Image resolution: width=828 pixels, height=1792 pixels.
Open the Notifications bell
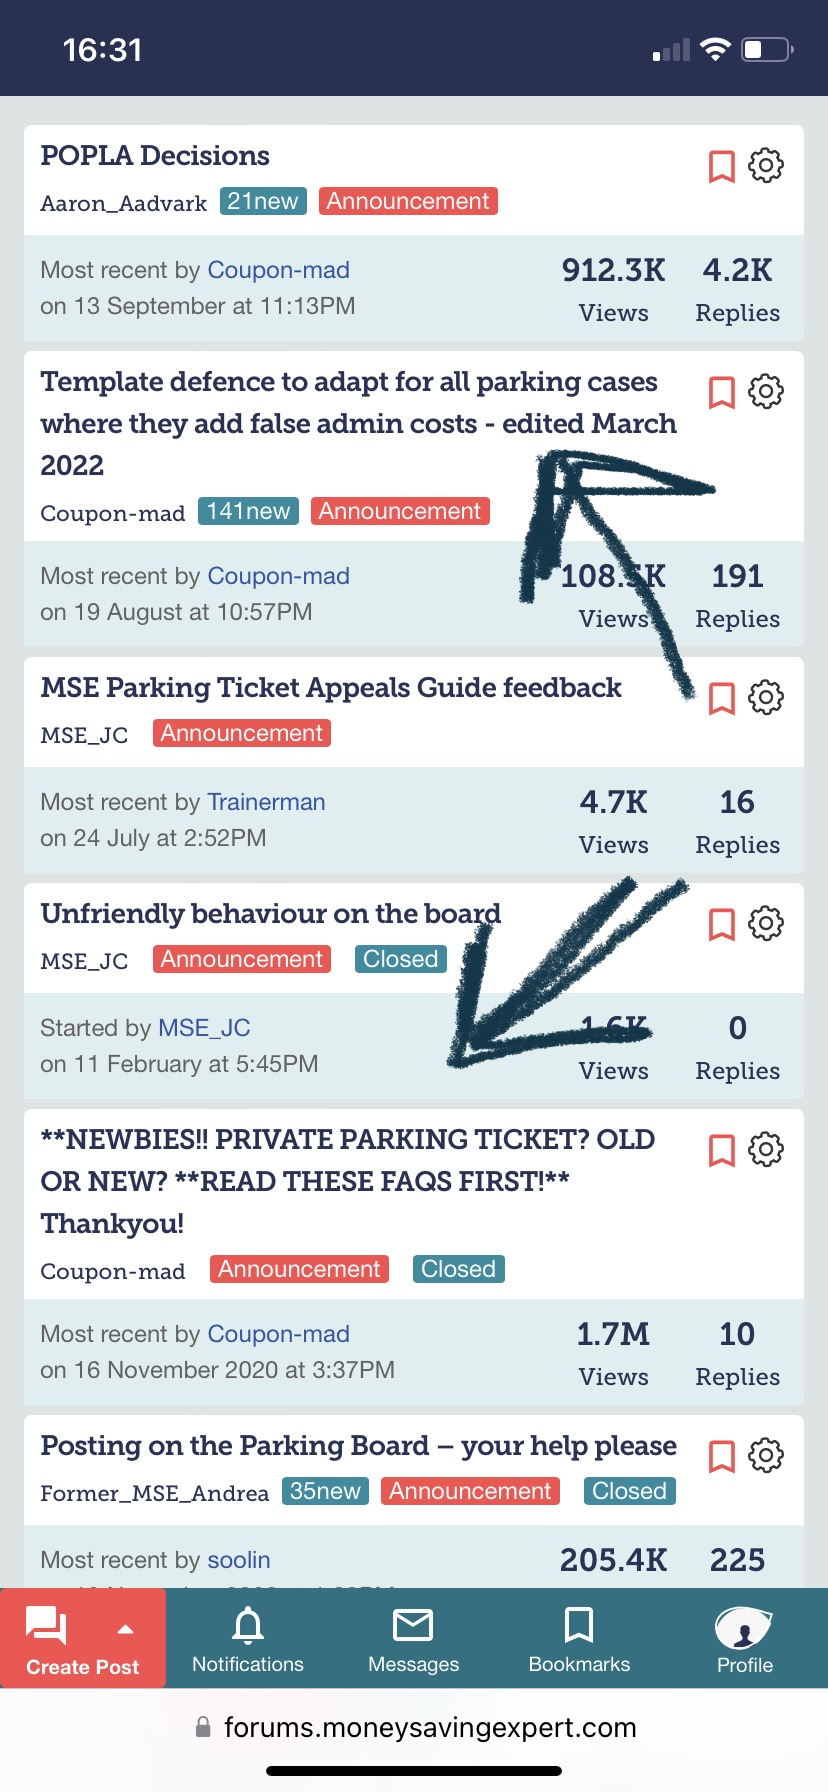tap(248, 1640)
